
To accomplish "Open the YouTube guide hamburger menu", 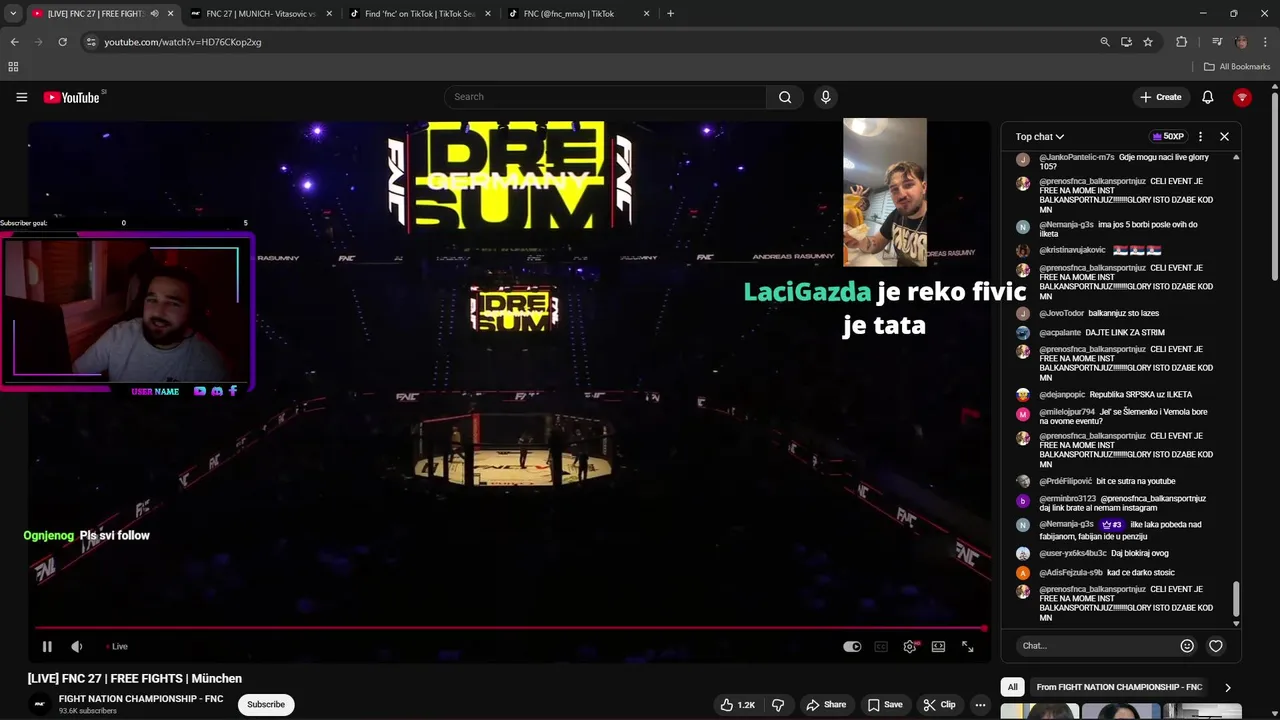I will coord(21,97).
